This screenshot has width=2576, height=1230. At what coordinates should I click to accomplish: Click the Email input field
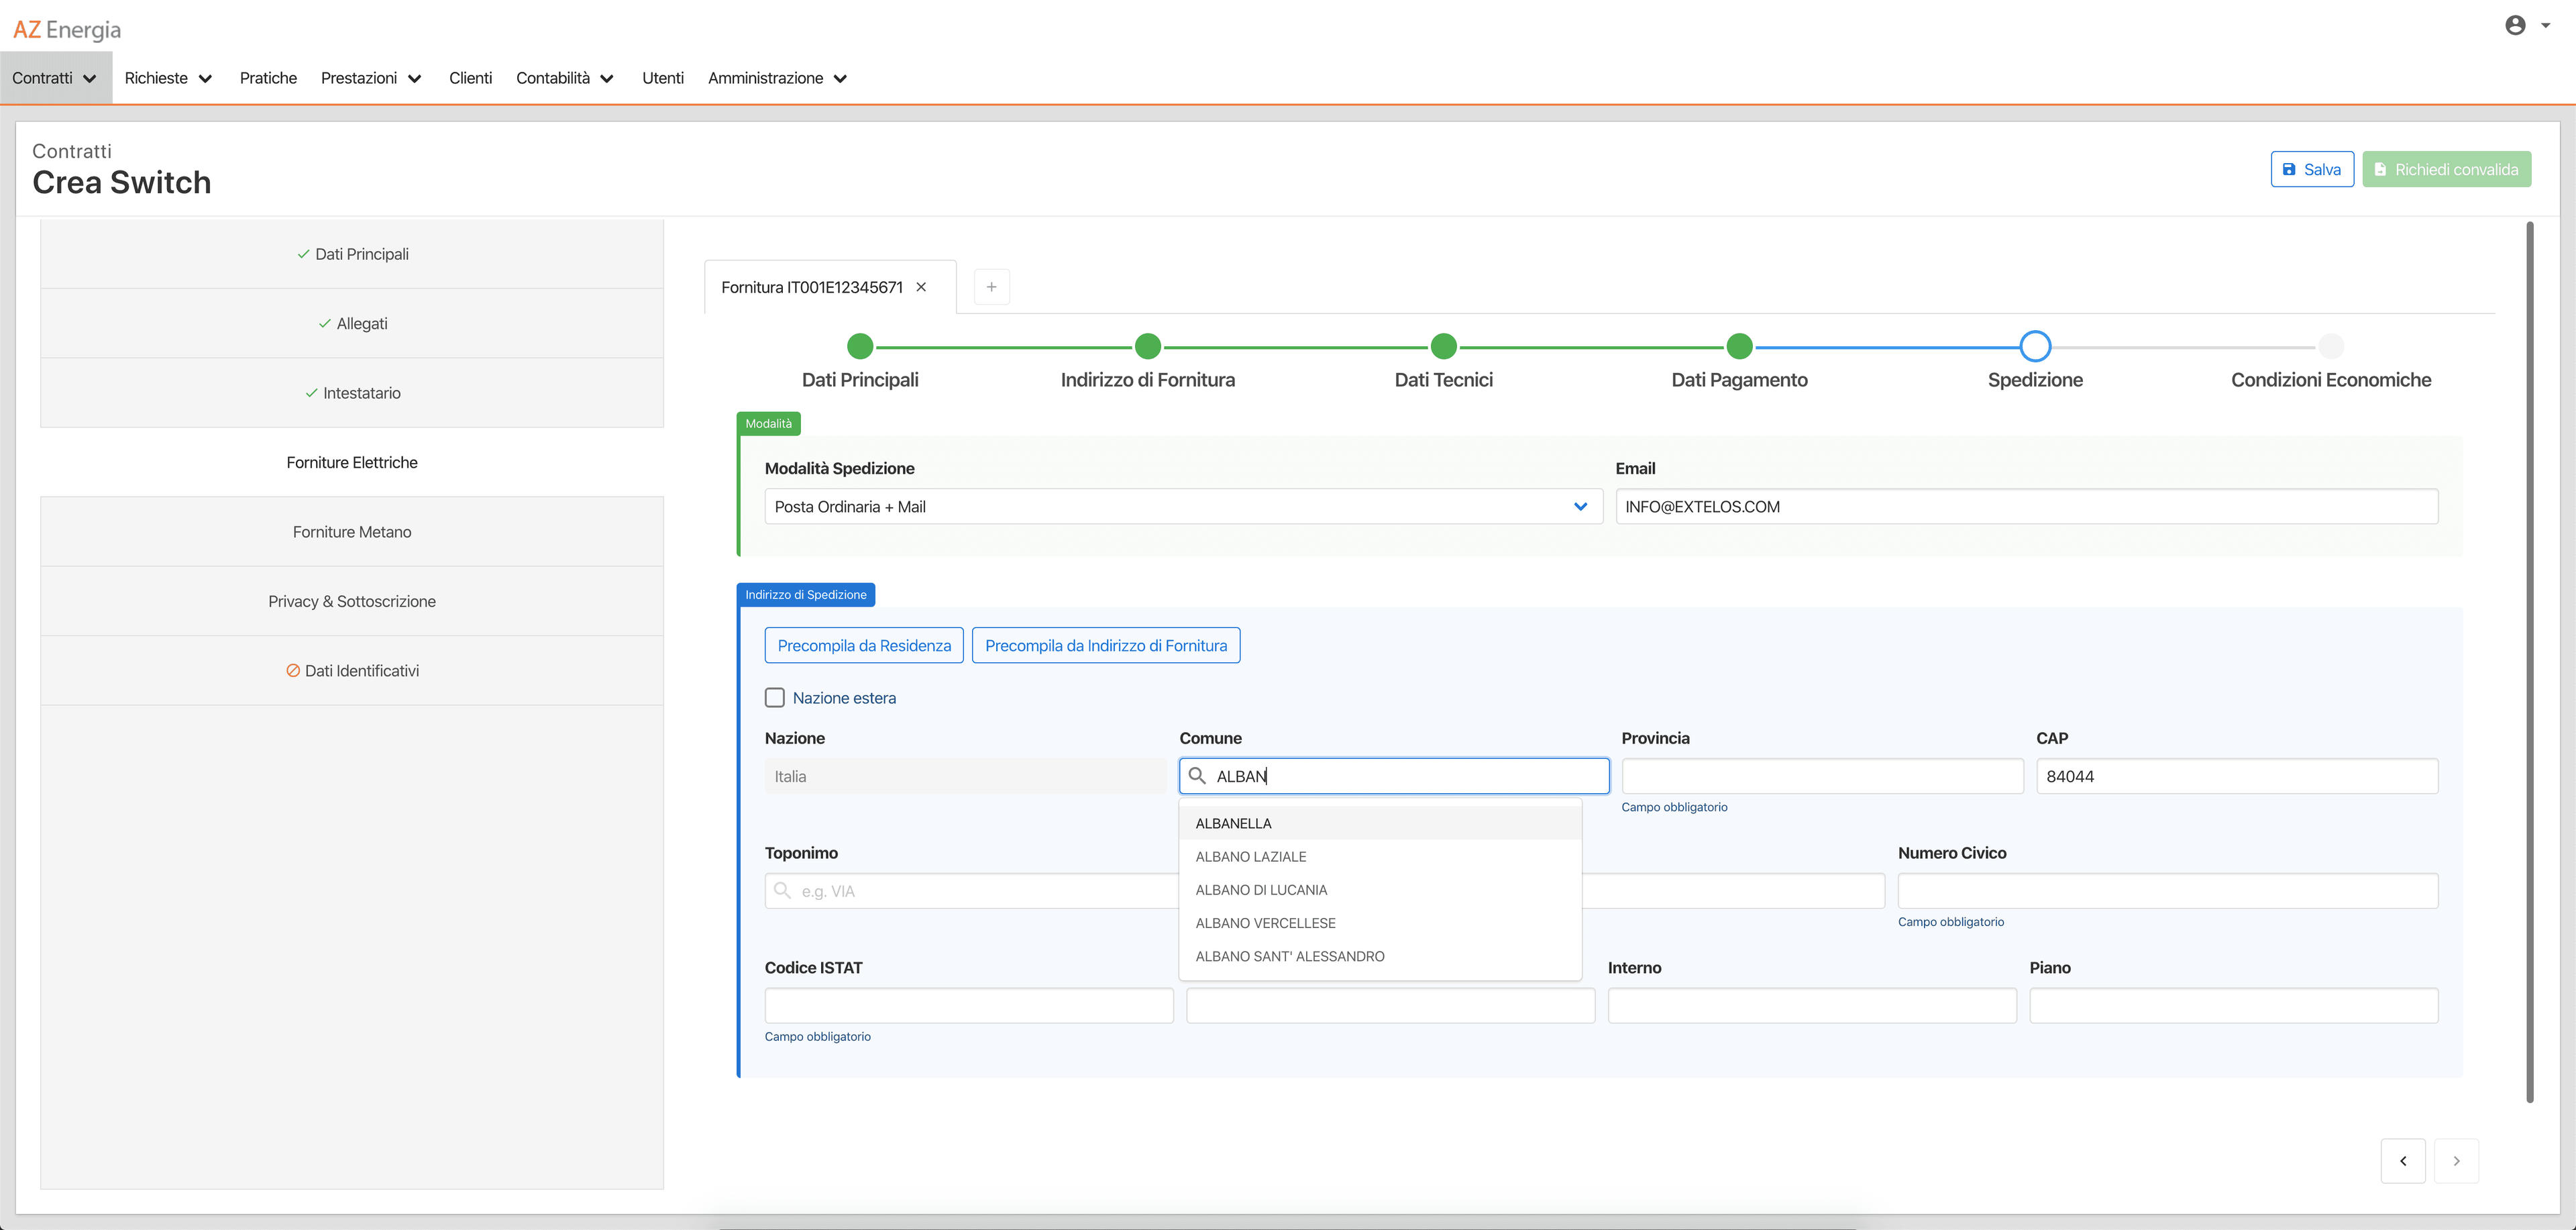pyautogui.click(x=2027, y=507)
